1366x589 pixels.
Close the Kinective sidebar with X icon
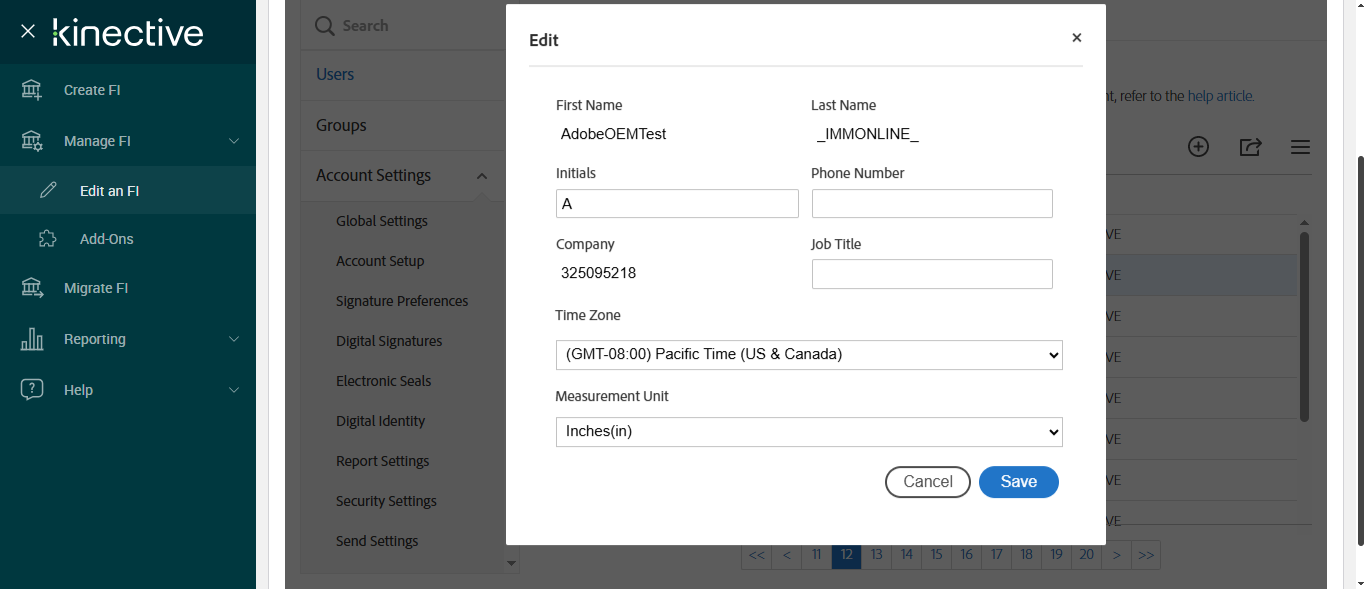click(28, 32)
